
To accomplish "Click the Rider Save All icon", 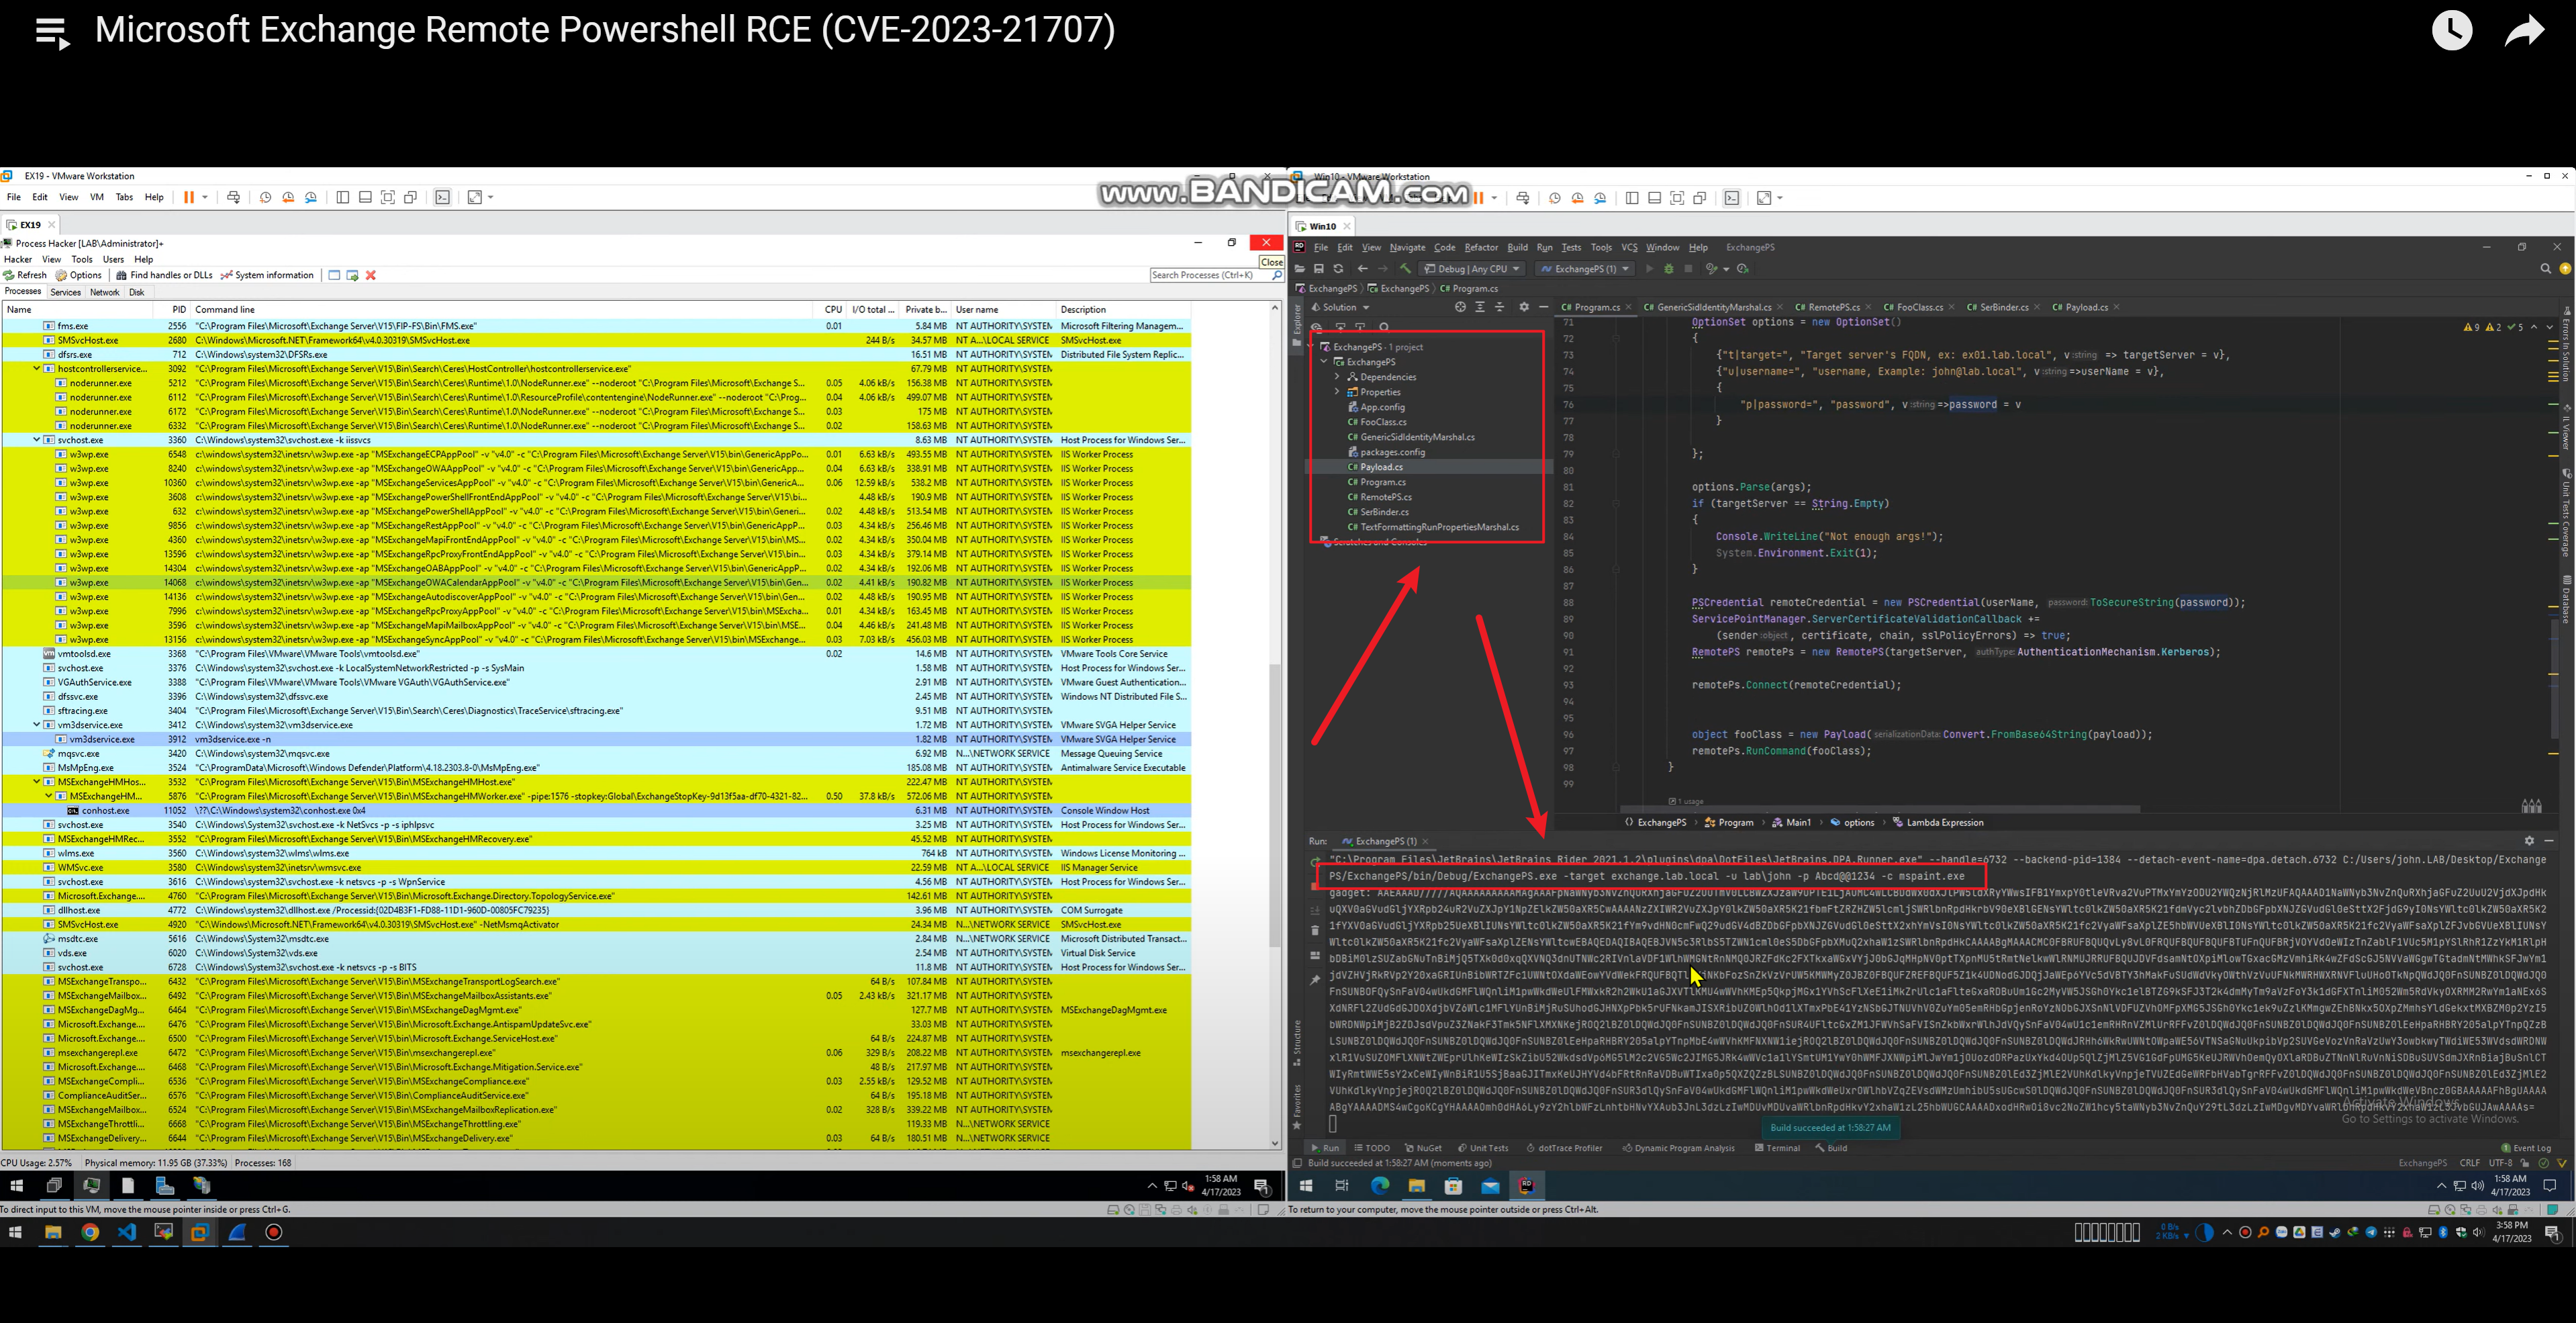I will (x=1319, y=269).
